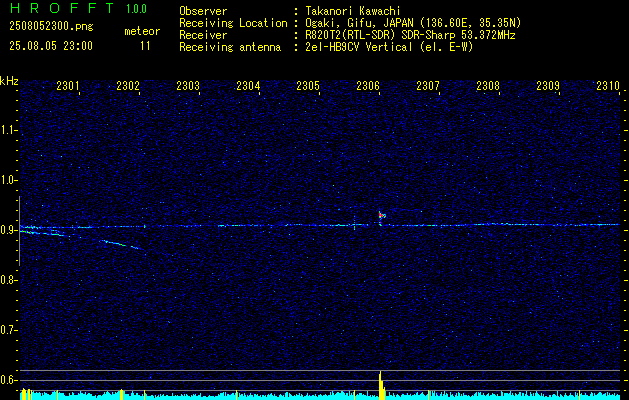This screenshot has height=400, width=629.
Task: Click the Receiving antenna label
Action: 230,47
